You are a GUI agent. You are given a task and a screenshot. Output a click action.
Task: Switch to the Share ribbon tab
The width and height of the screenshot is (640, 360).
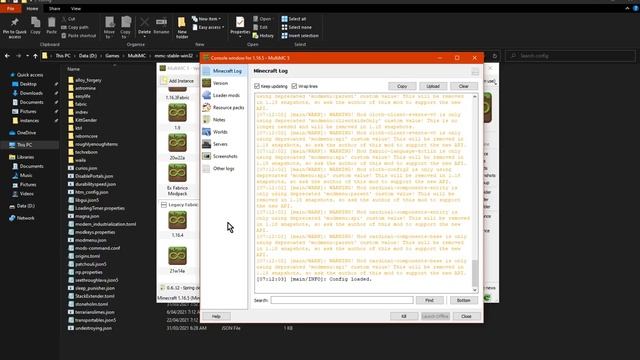[x=54, y=9]
